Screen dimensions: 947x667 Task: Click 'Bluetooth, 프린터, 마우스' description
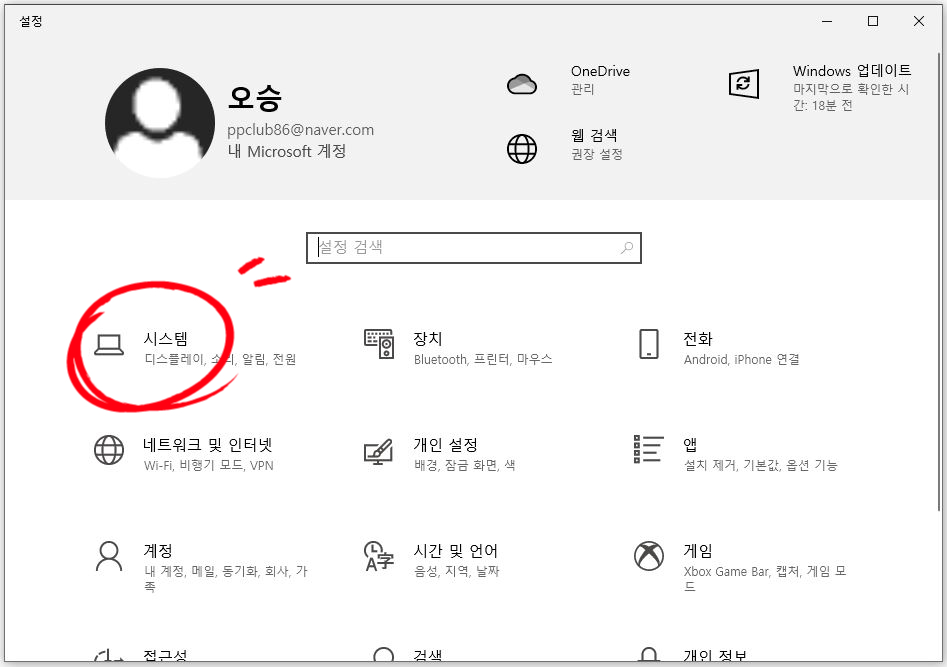coord(483,359)
